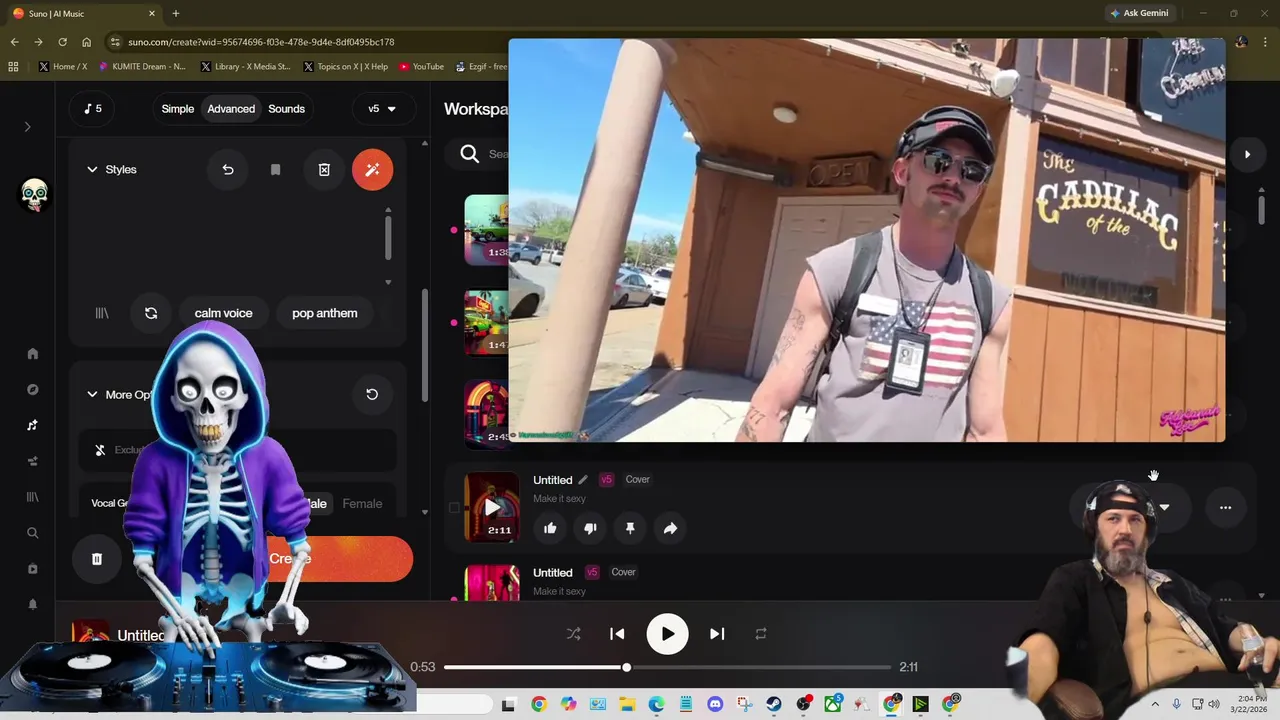The width and height of the screenshot is (1280, 720).
Task: Skip to previous track in player
Action: click(617, 634)
